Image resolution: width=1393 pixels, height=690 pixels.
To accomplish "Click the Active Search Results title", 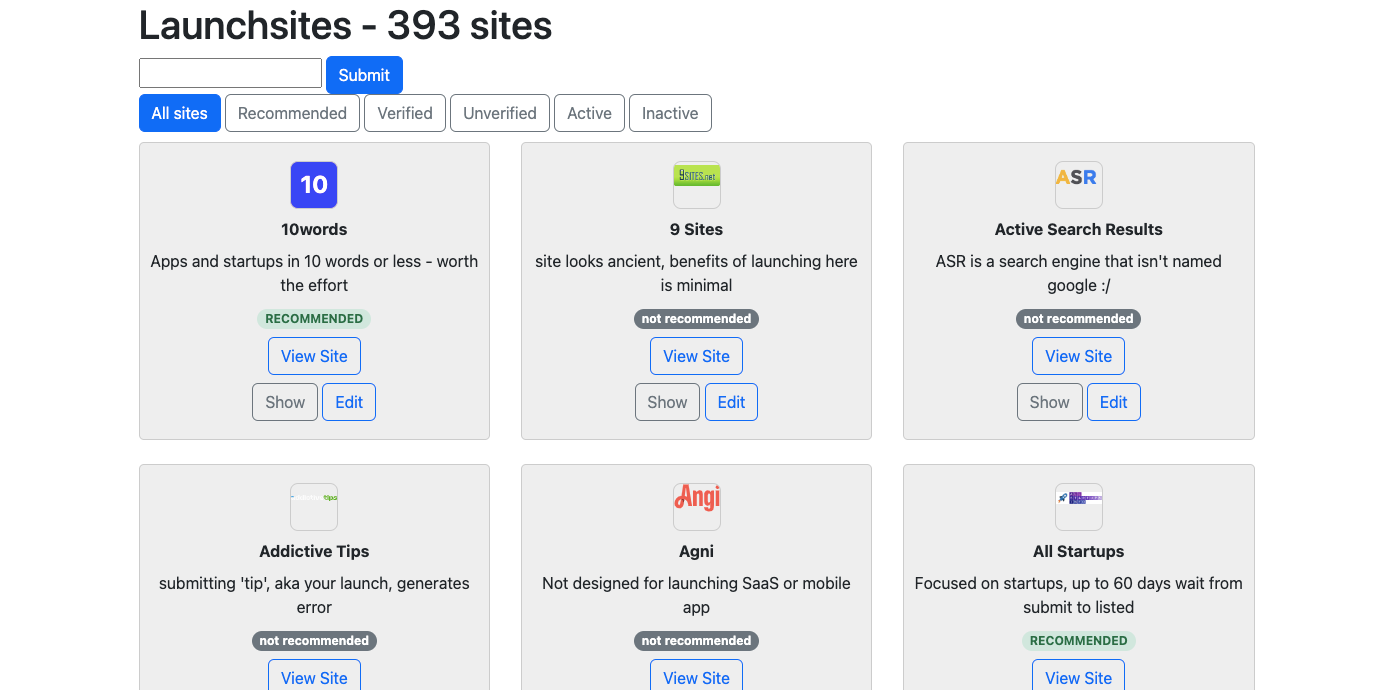I will [x=1078, y=229].
